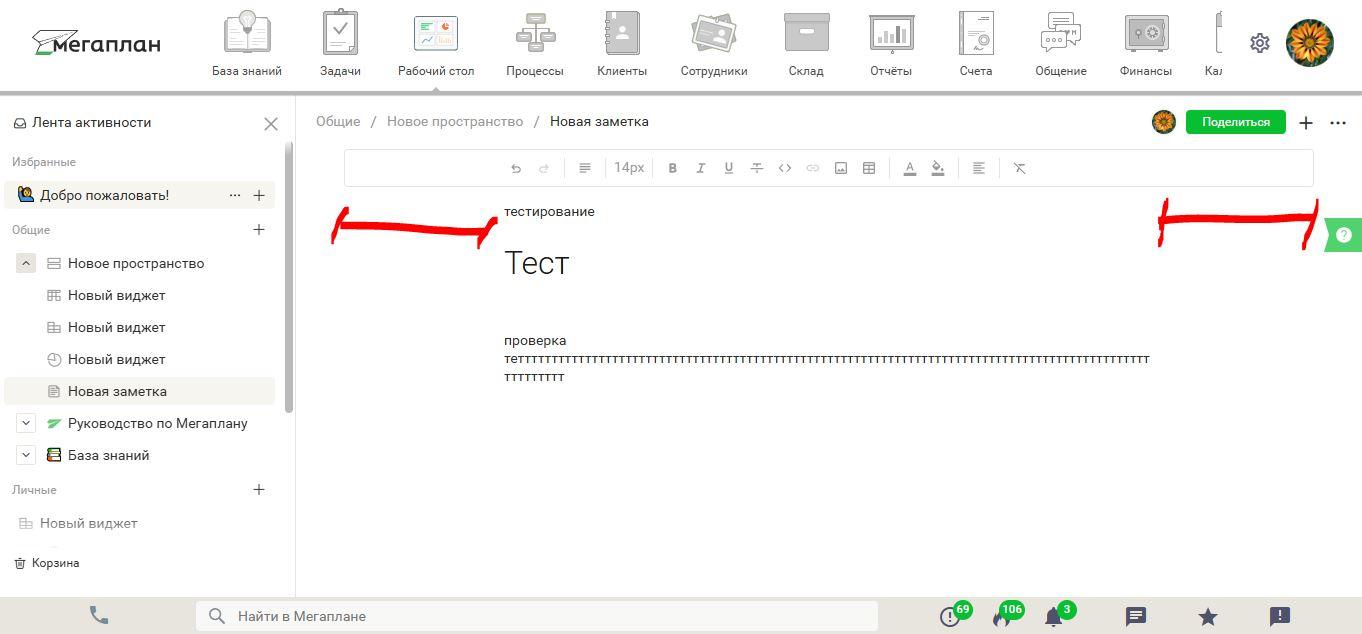Open the text alignment options
Image resolution: width=1362 pixels, height=634 pixels.
[979, 168]
